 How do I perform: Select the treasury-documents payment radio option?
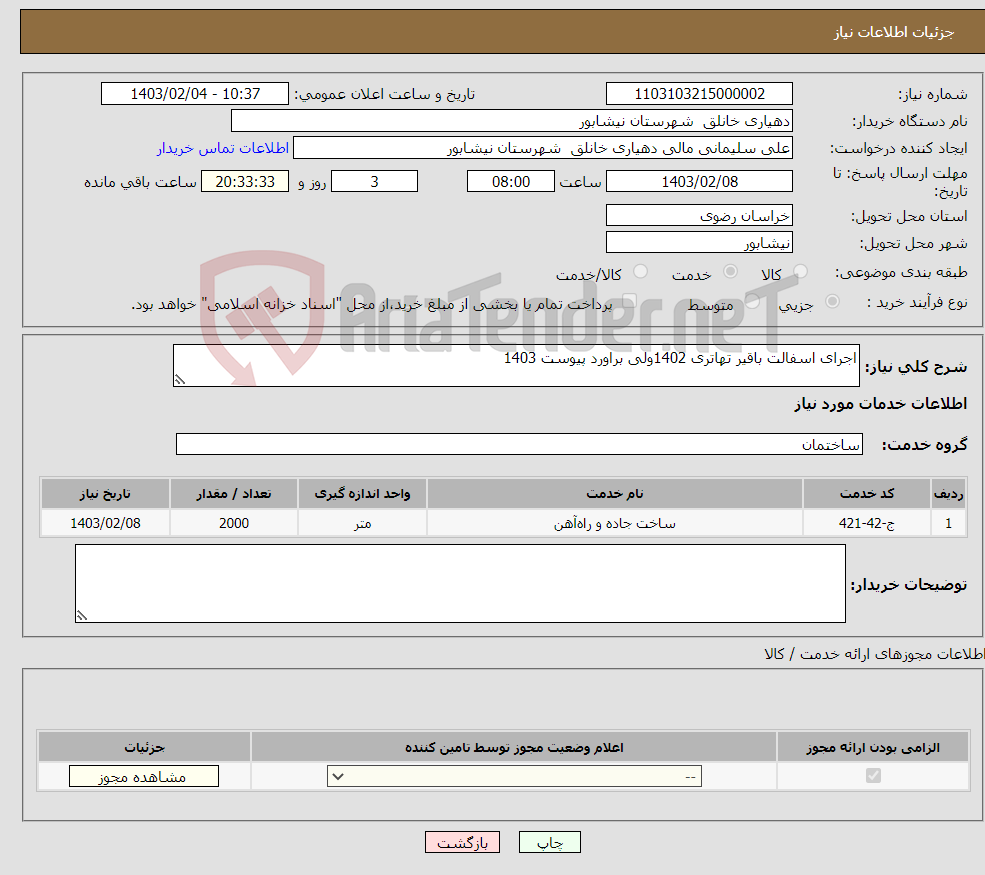point(630,302)
